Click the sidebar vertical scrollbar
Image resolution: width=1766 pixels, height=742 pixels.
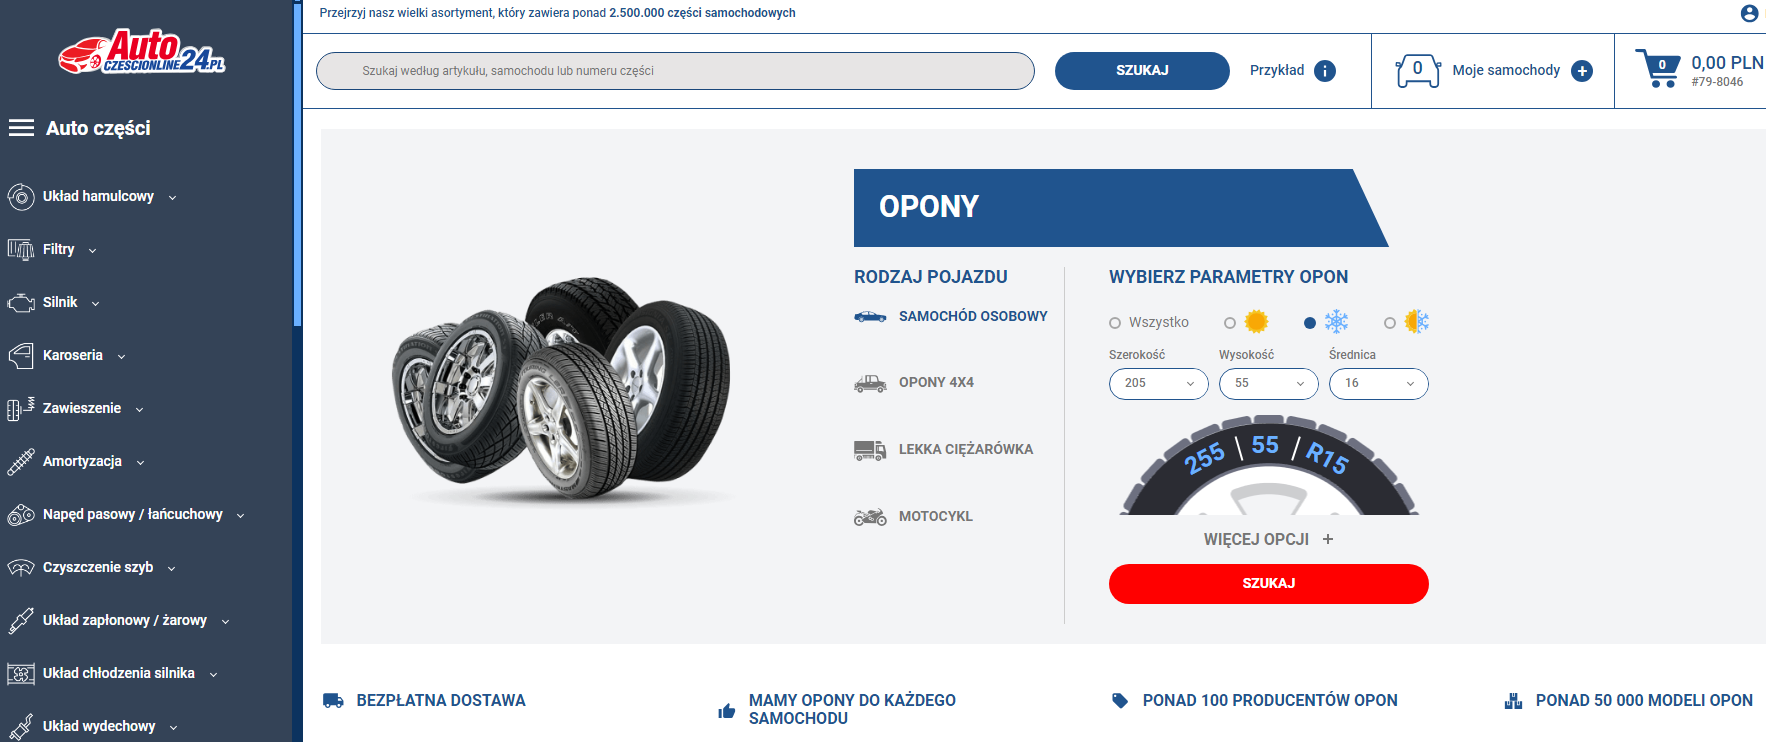tap(297, 165)
